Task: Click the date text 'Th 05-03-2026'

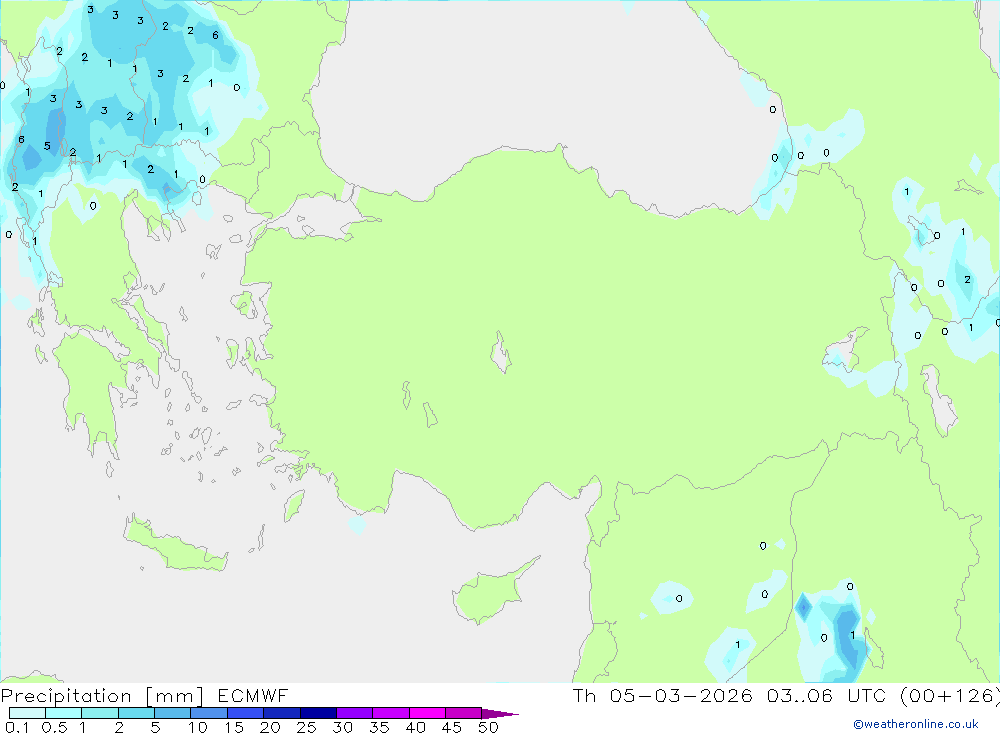Action: pyautogui.click(x=663, y=695)
